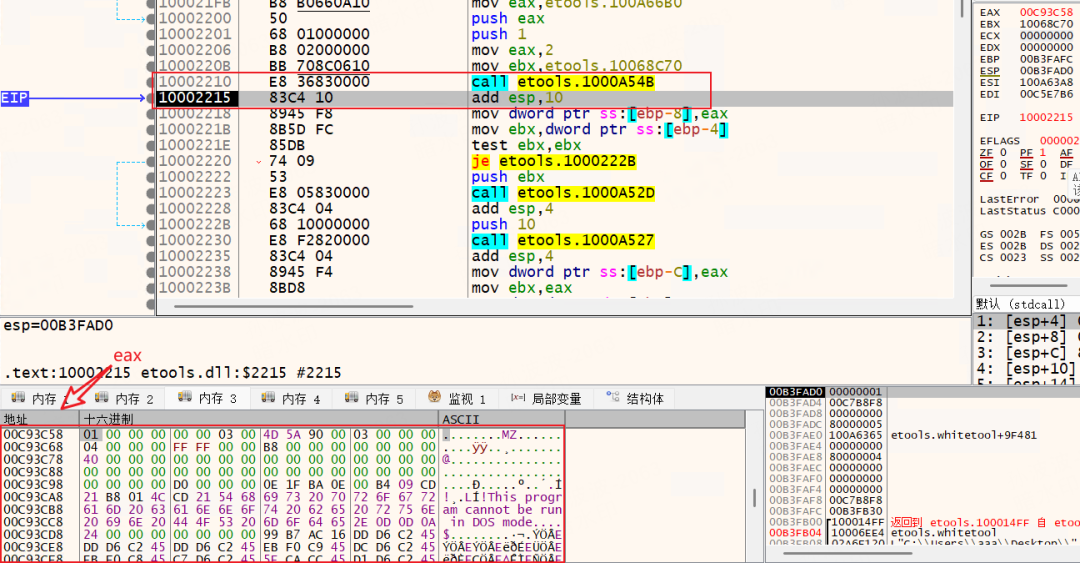The image size is (1080, 563).
Task: Toggle breakpoint bullet at address 10002206
Action: (151, 50)
